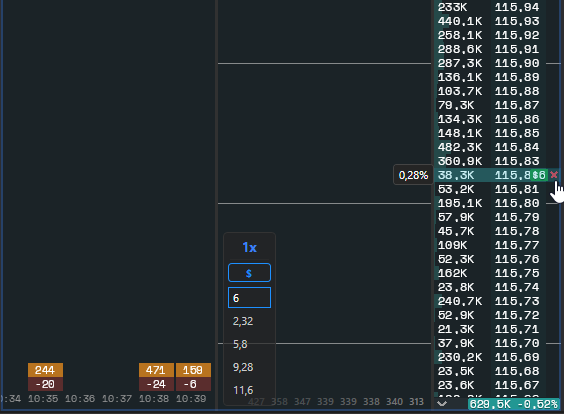Click the 360,9K volume cell
Image resolution: width=564 pixels, height=414 pixels.
[x=460, y=161]
